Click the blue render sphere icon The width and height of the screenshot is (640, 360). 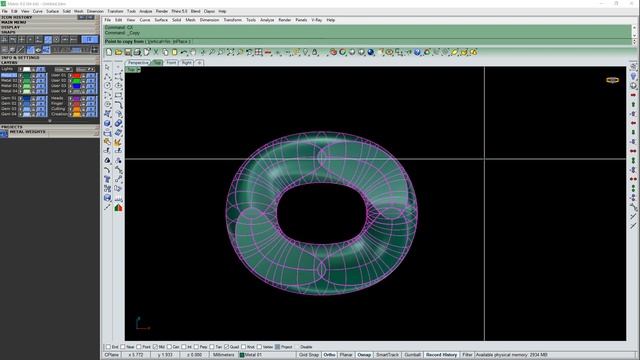[371, 52]
